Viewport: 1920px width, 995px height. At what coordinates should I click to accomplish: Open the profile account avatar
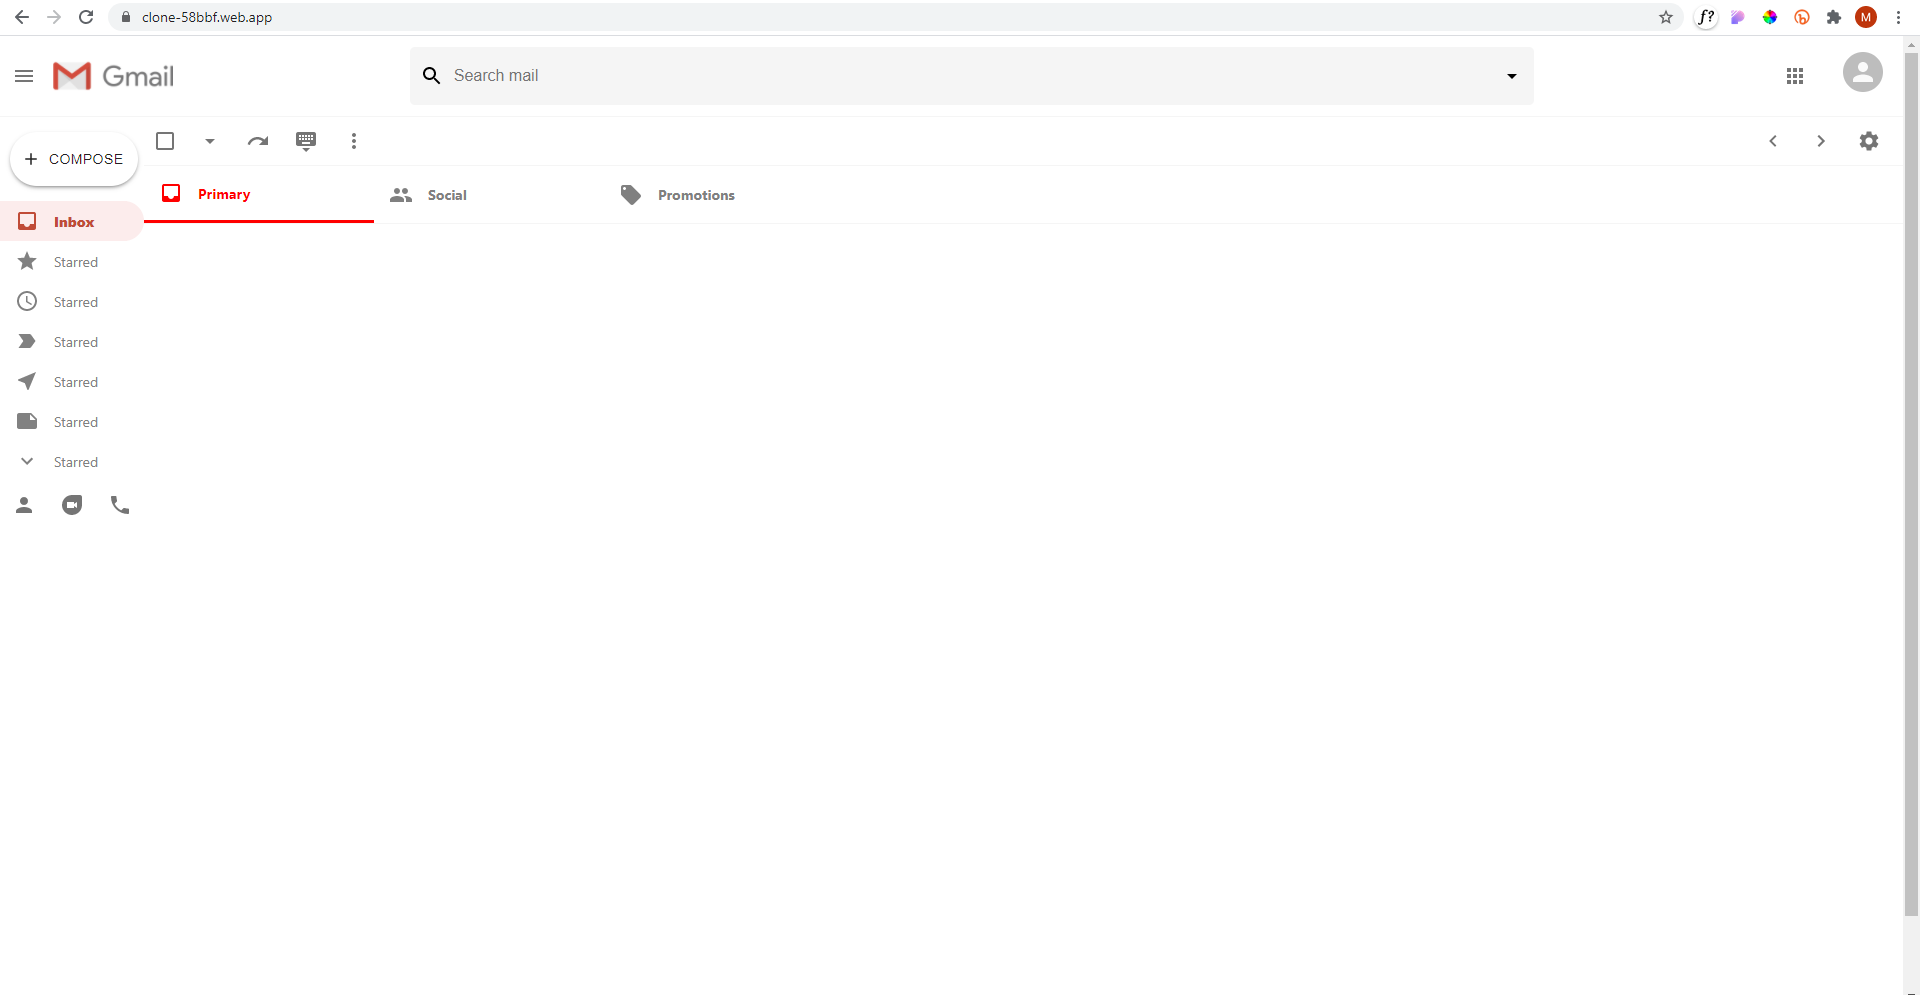[x=1863, y=72]
